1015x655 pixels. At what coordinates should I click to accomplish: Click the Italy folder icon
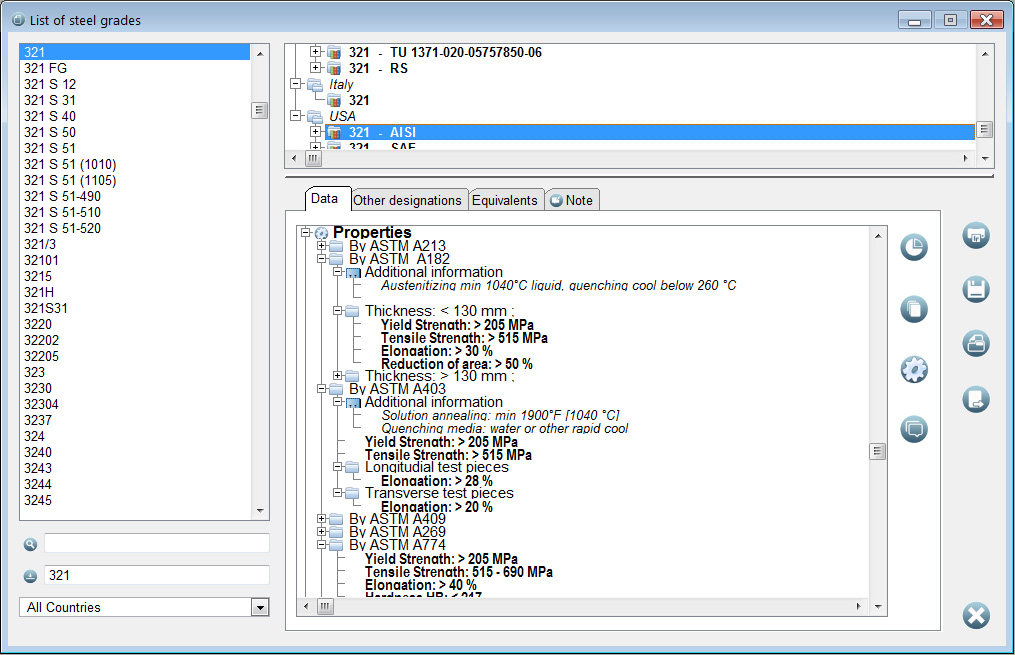tap(315, 85)
